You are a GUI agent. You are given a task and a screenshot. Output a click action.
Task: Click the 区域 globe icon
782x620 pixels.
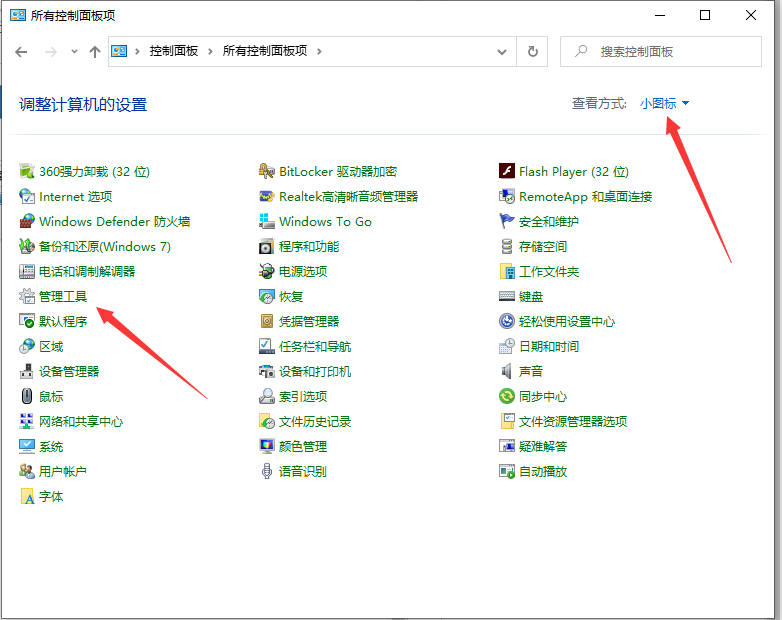[26, 346]
